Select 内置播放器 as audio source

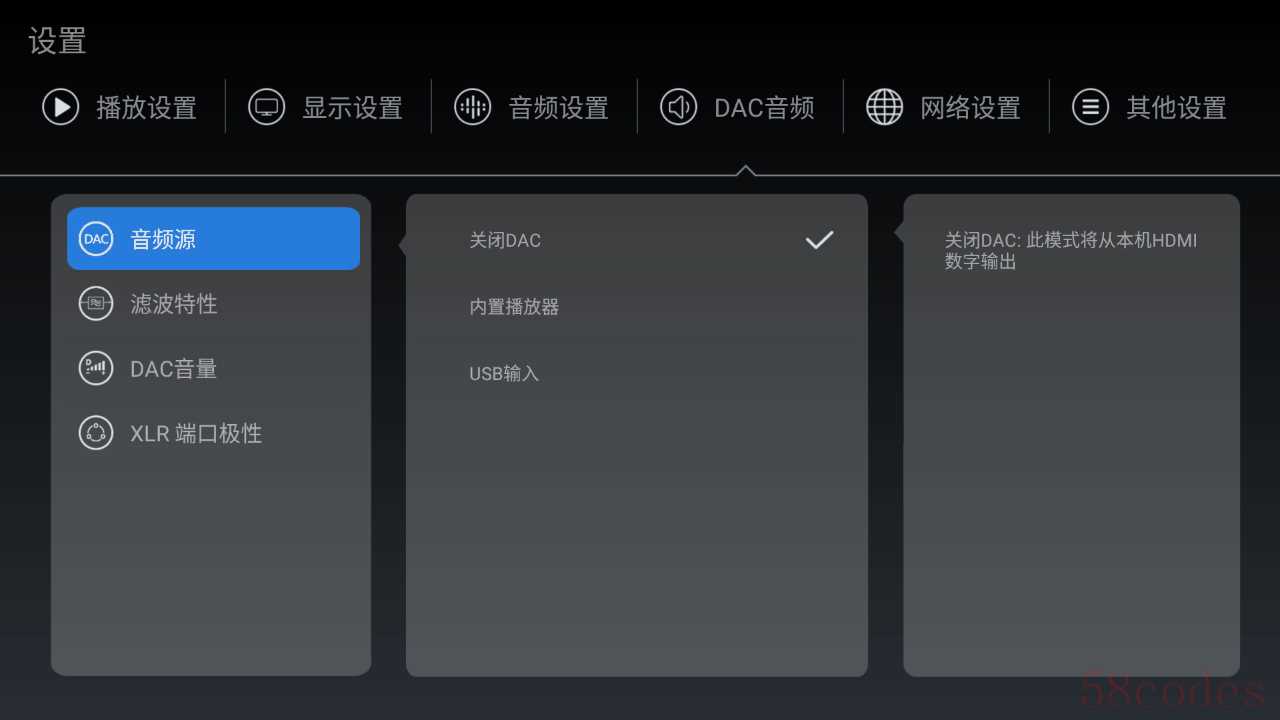coord(636,307)
